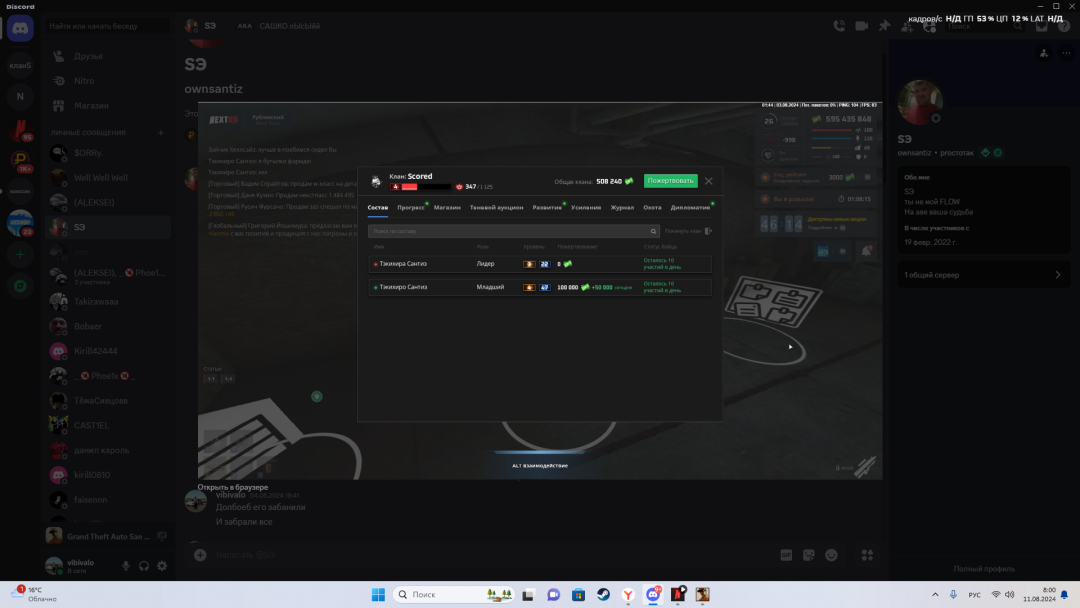Click SЭ profile avatar in right panel
The image size is (1080, 608).
point(920,102)
